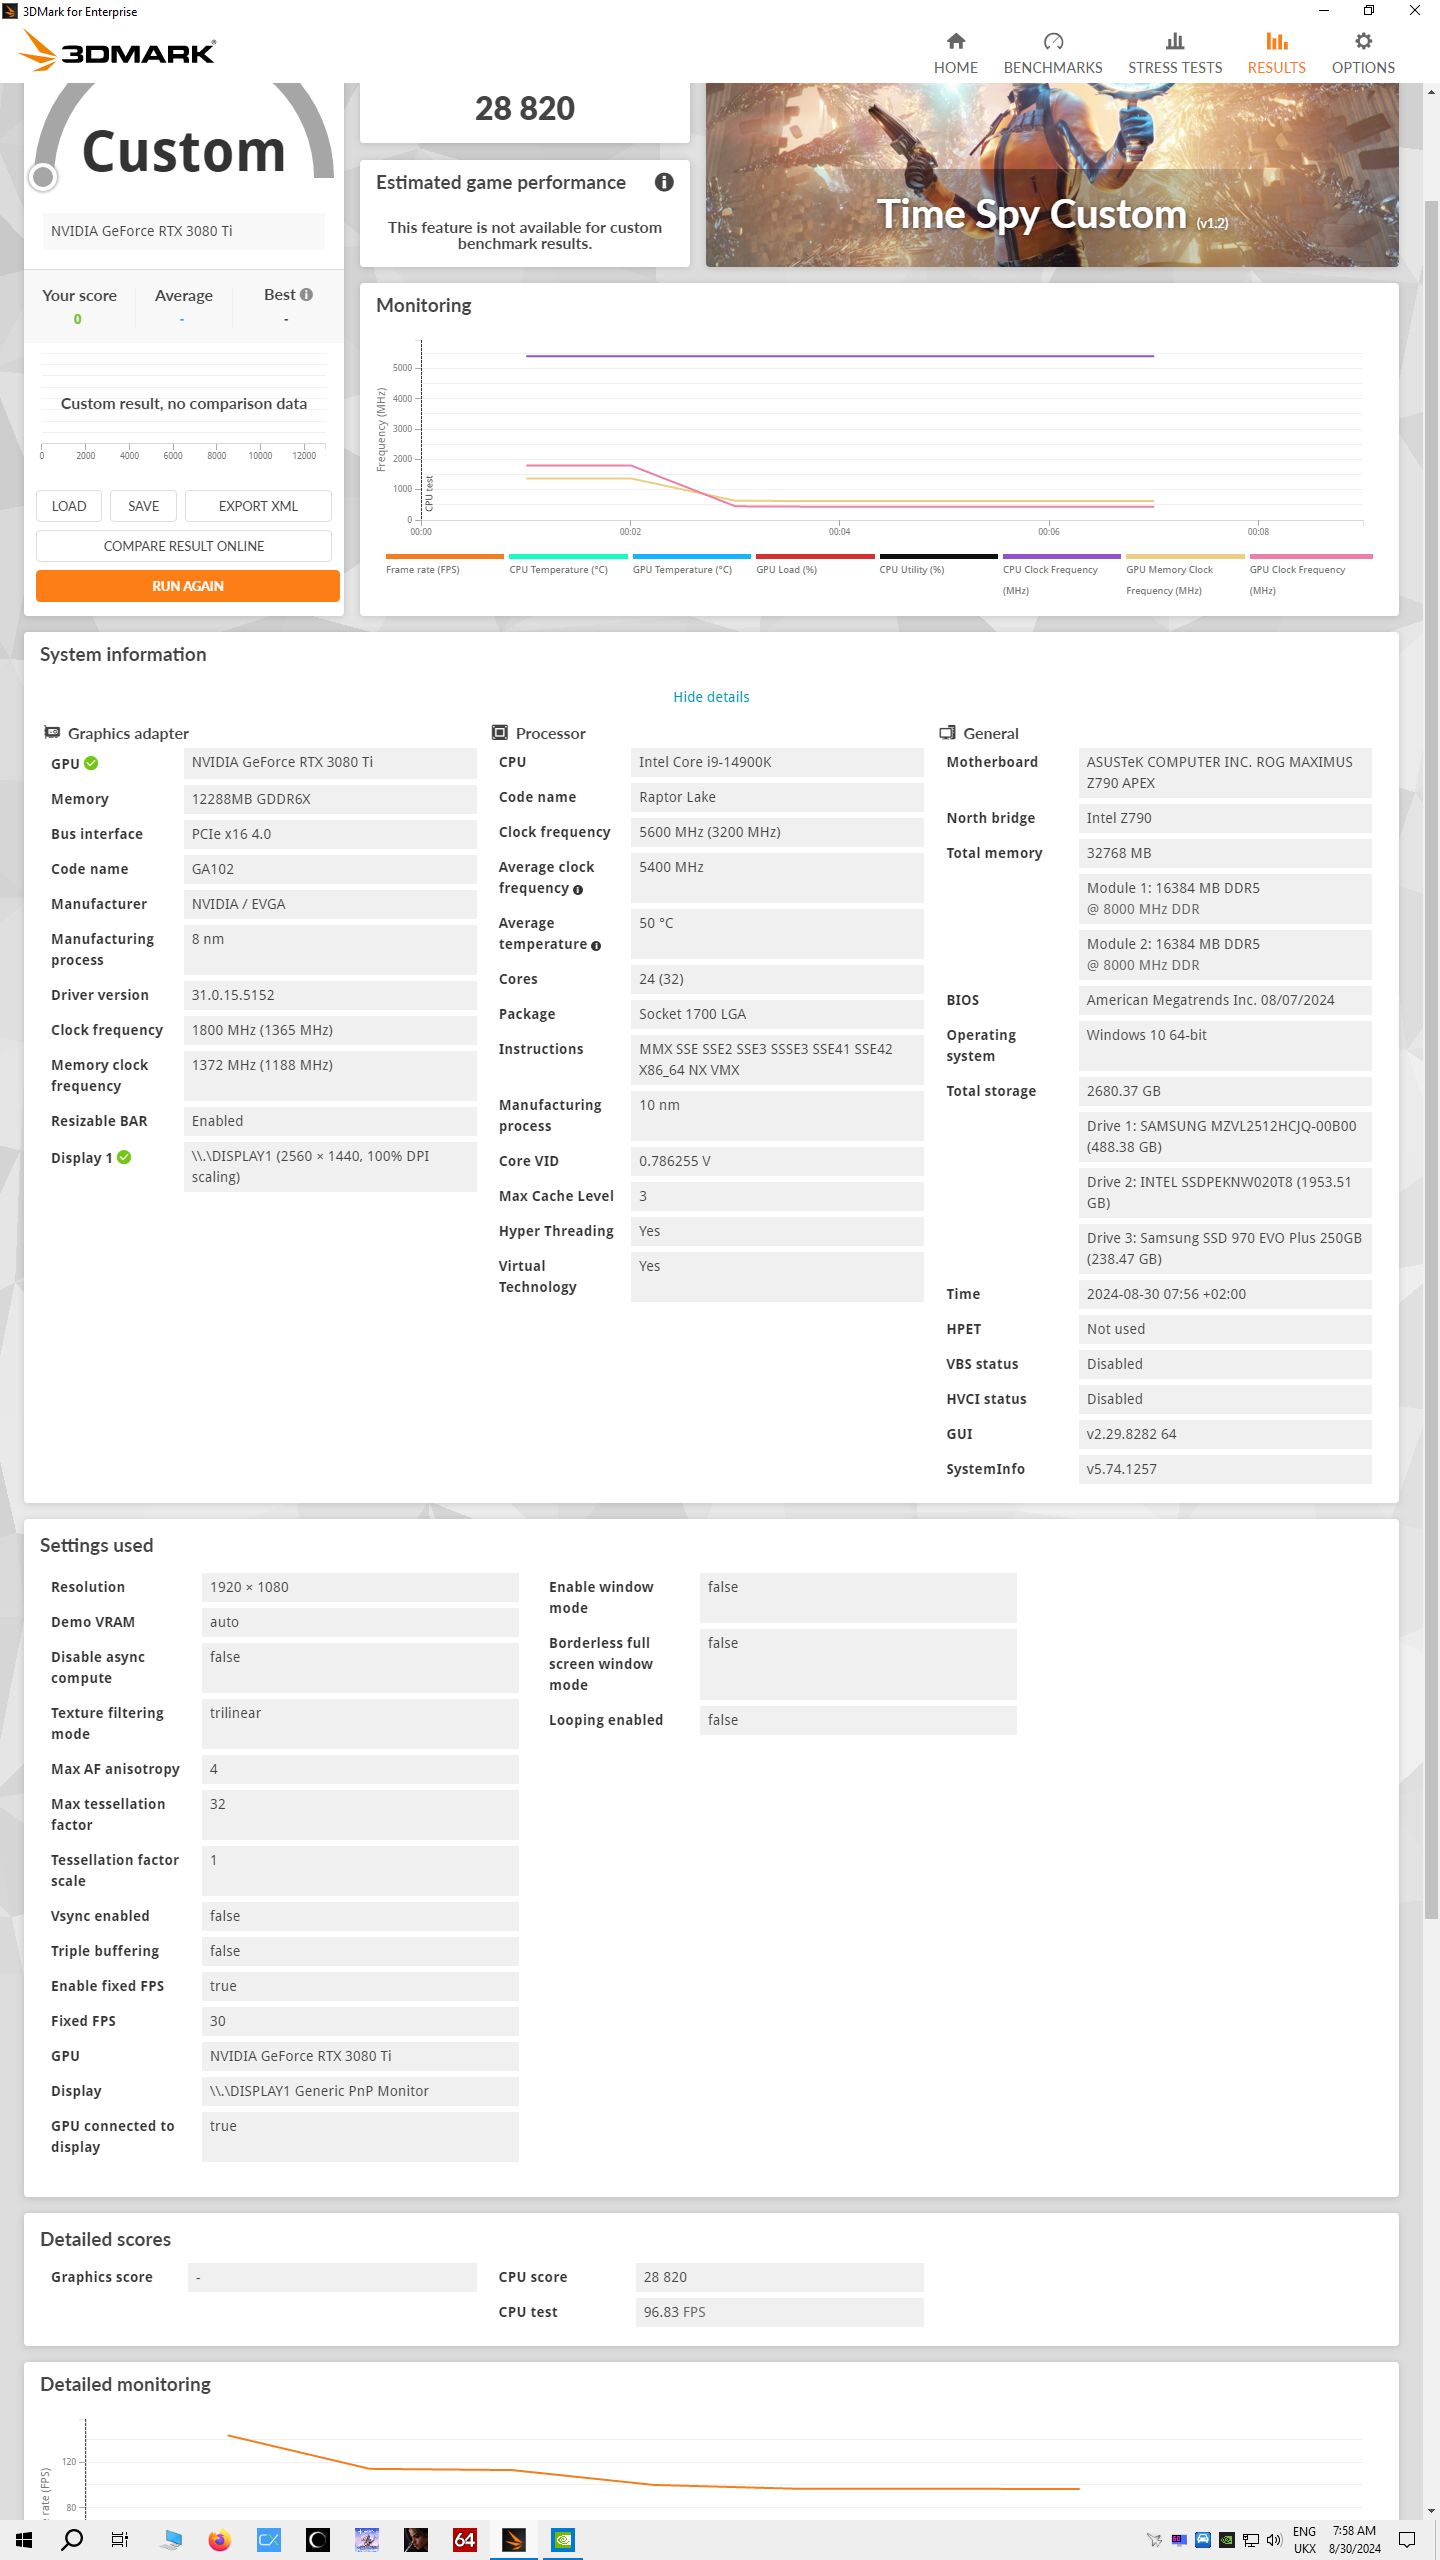Open the Windows Start menu
Screen dimensions: 1440x2560
point(24,2540)
